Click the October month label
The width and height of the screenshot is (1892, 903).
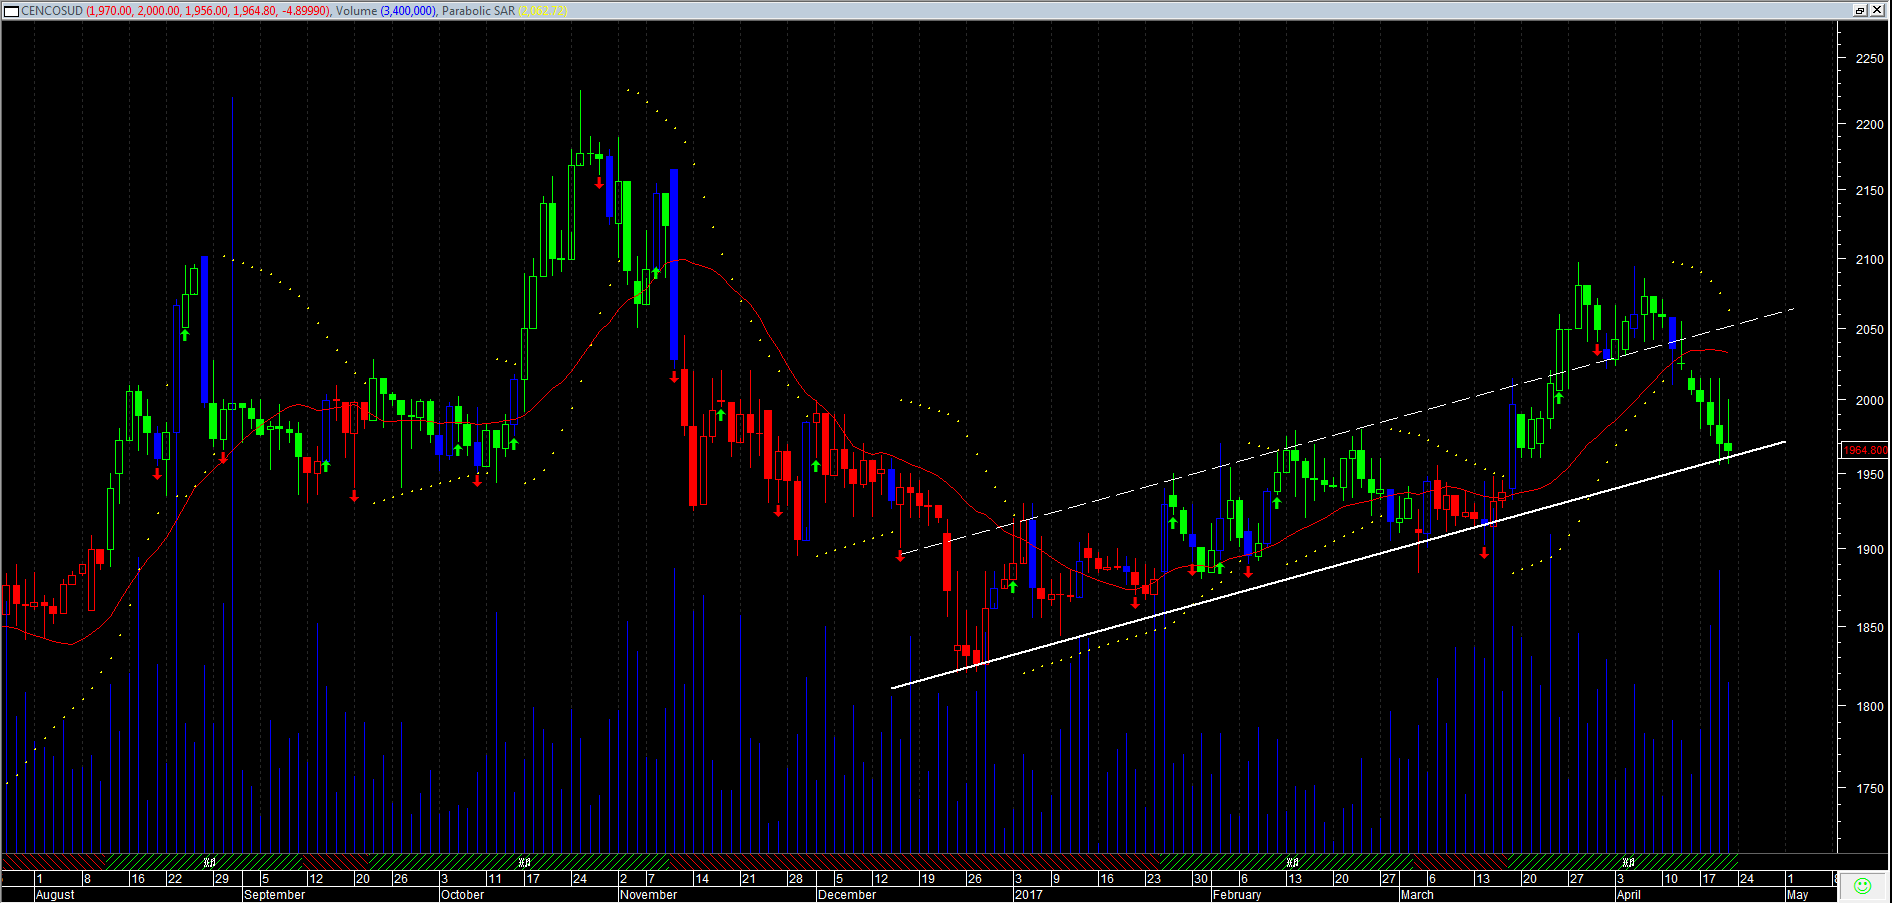[462, 895]
